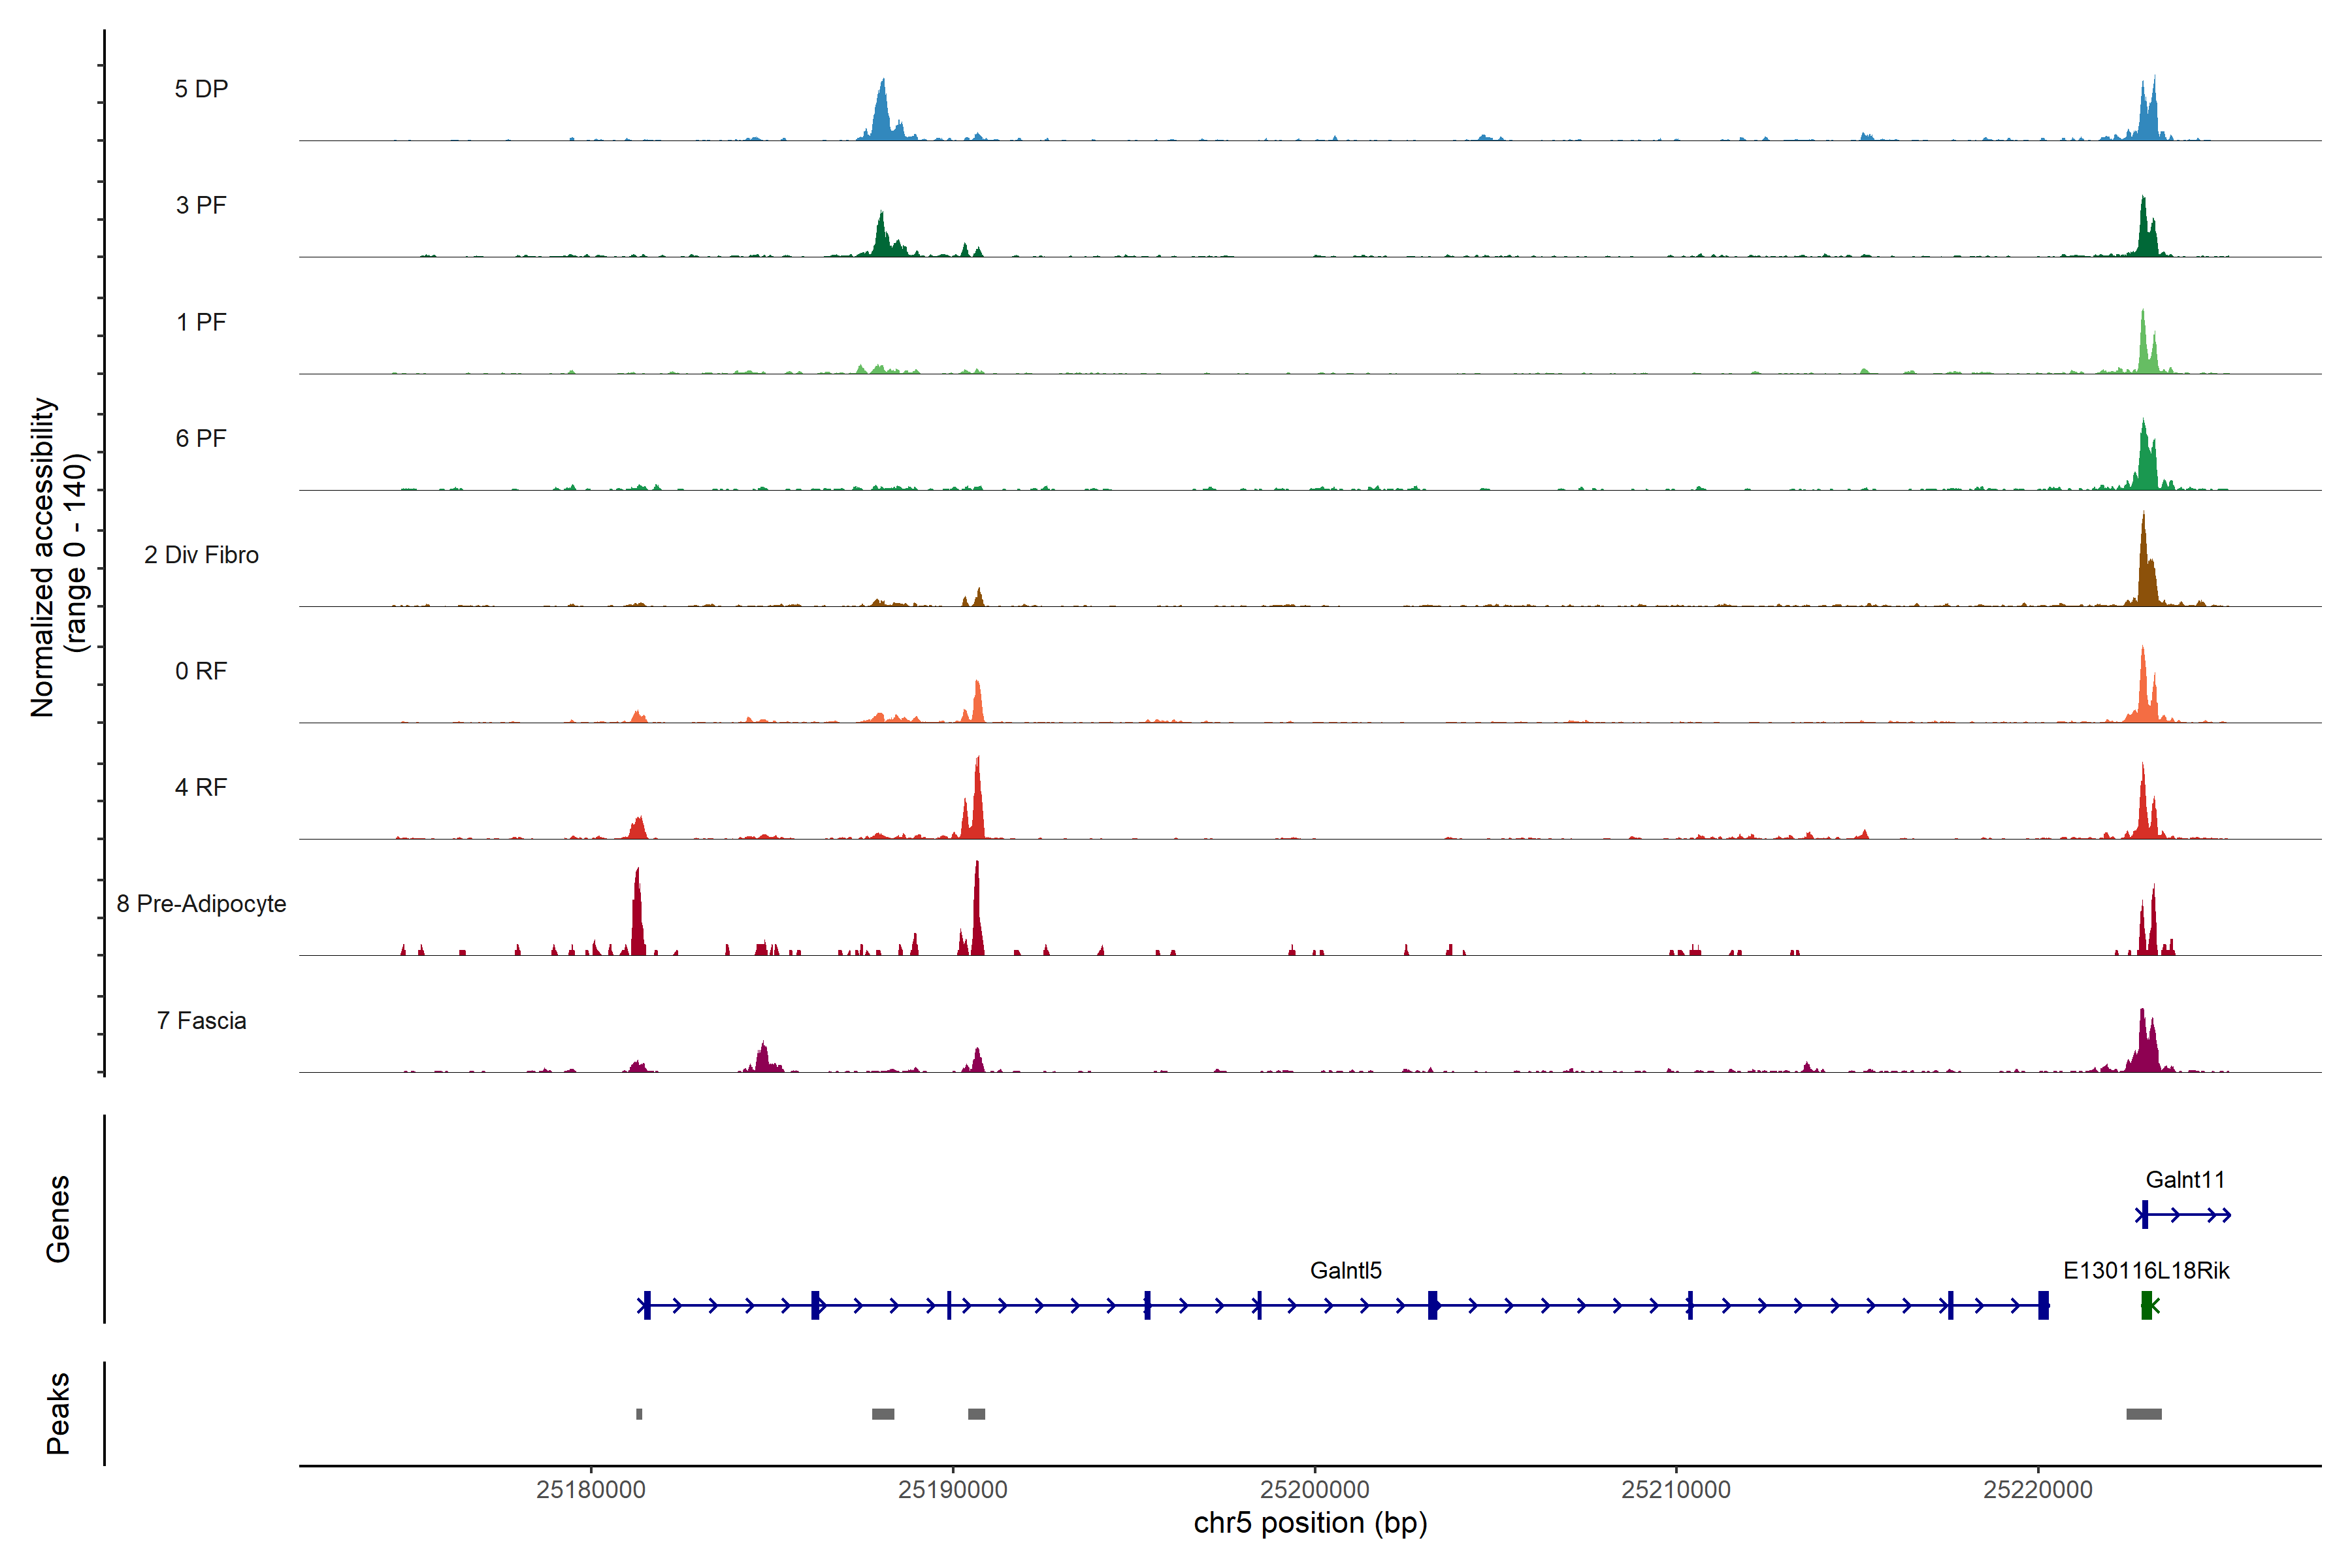This screenshot has height=1568, width=2352.
Task: Click the 5 DP track label
Action: [x=201, y=89]
